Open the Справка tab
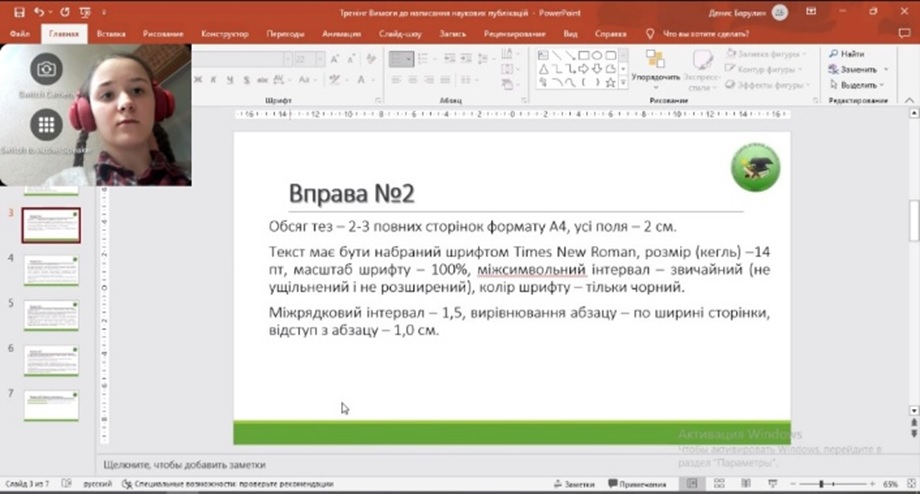The width and height of the screenshot is (920, 494). (x=610, y=33)
